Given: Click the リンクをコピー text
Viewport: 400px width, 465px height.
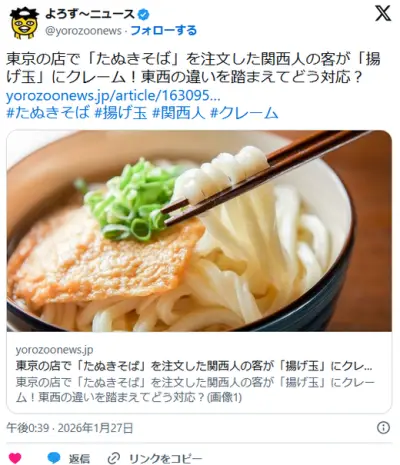Looking at the screenshot, I should (165, 459).
